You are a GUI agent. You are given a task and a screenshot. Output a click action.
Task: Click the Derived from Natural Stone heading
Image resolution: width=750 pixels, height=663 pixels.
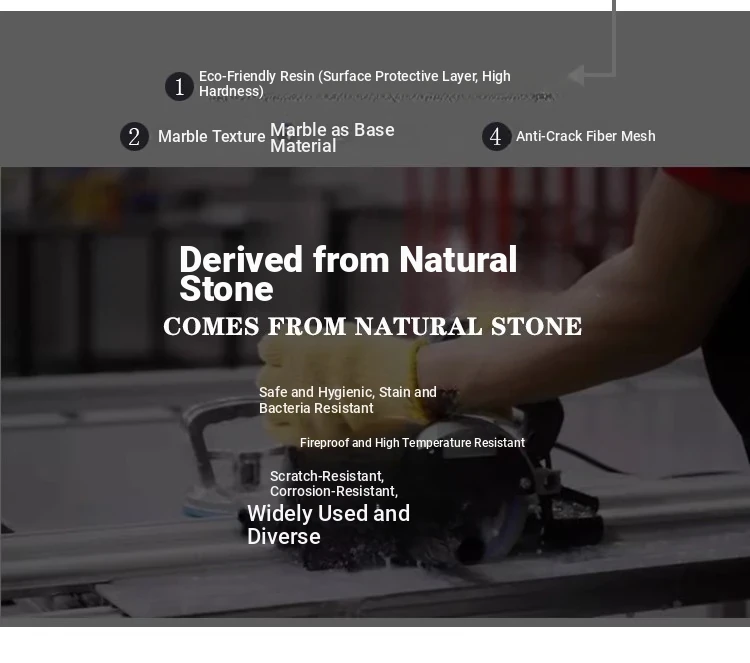[x=347, y=274]
